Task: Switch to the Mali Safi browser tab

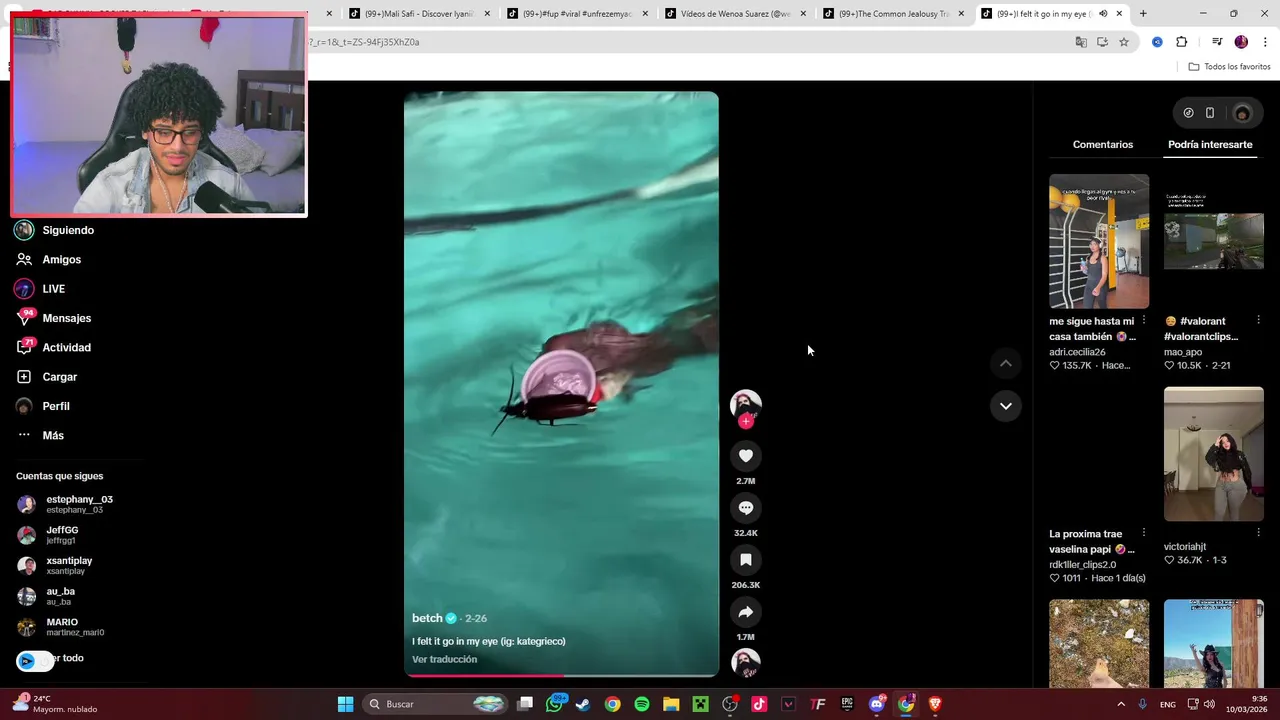Action: (x=419, y=14)
